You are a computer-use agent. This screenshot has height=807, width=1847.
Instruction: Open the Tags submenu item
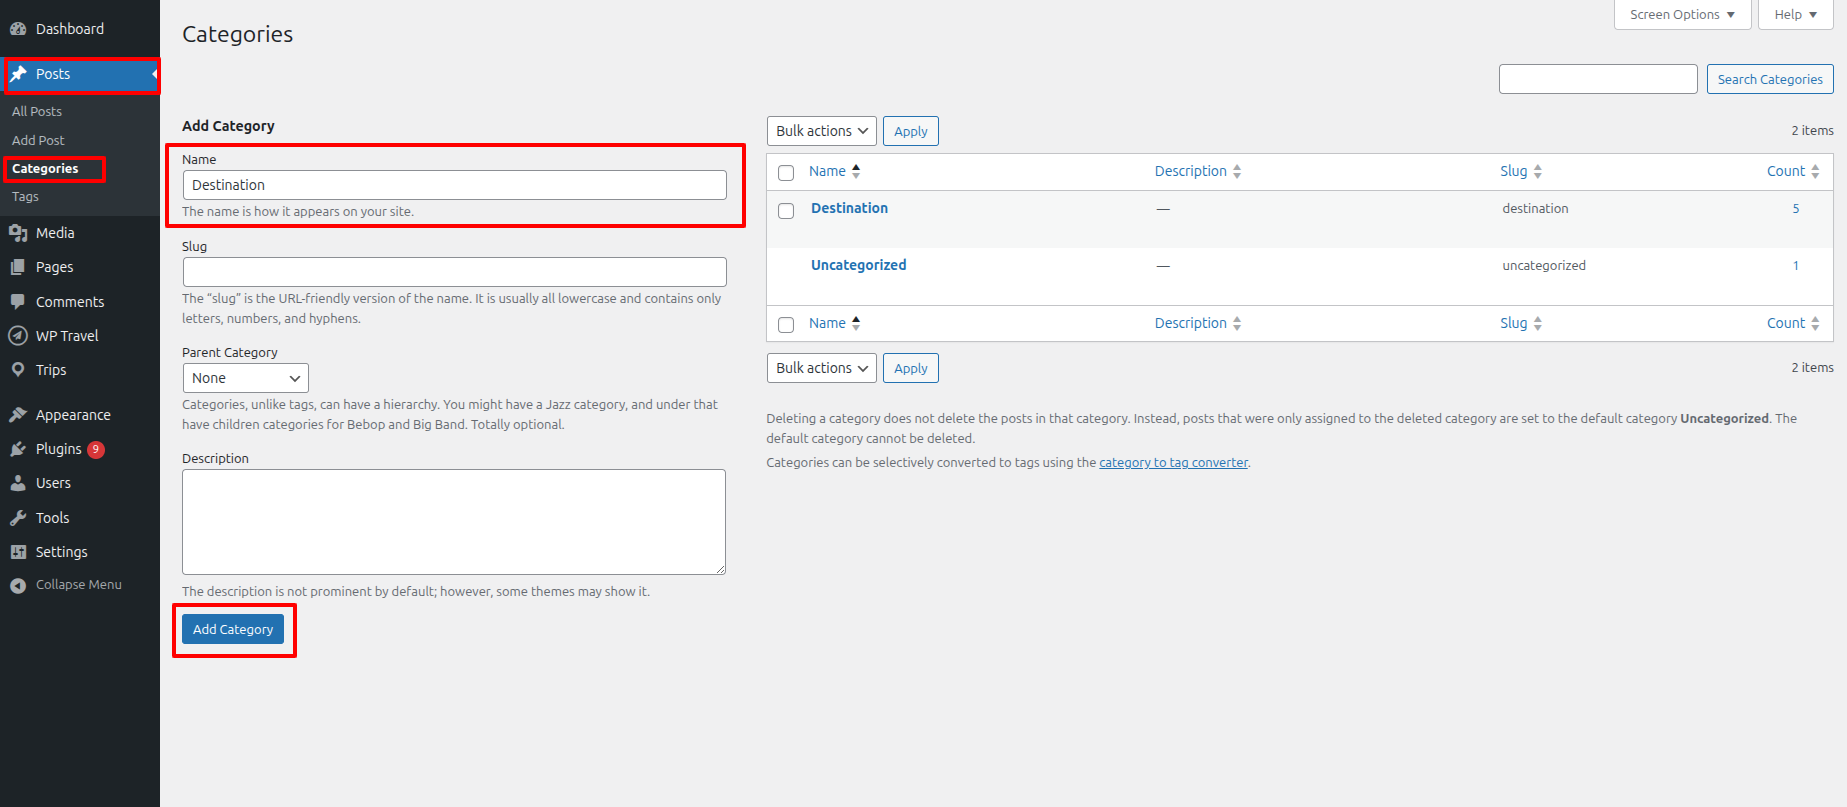tap(26, 197)
